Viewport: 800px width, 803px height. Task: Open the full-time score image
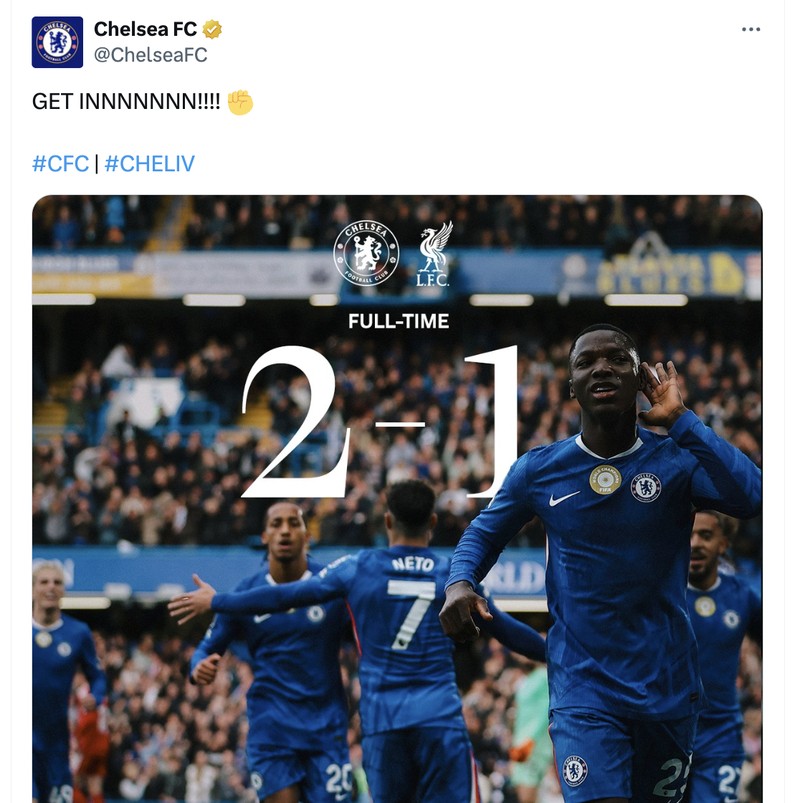point(400,500)
